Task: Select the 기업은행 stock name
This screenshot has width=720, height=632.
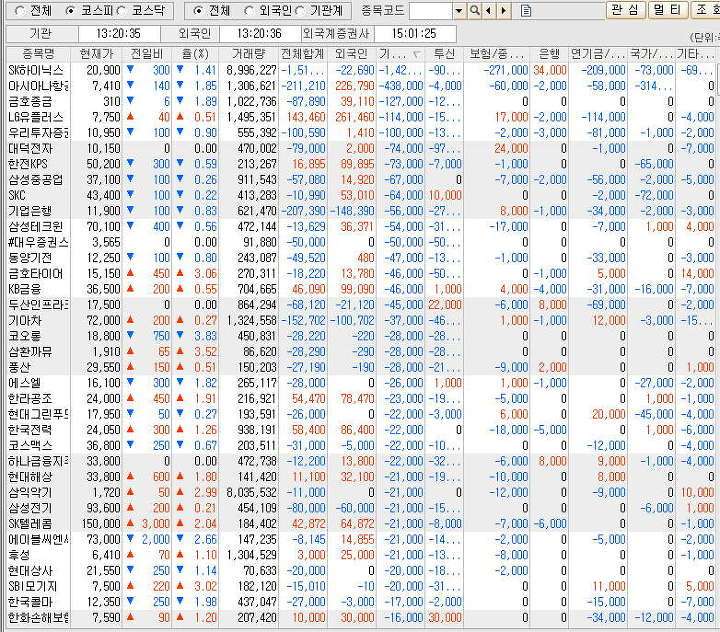Action: pyautogui.click(x=30, y=211)
